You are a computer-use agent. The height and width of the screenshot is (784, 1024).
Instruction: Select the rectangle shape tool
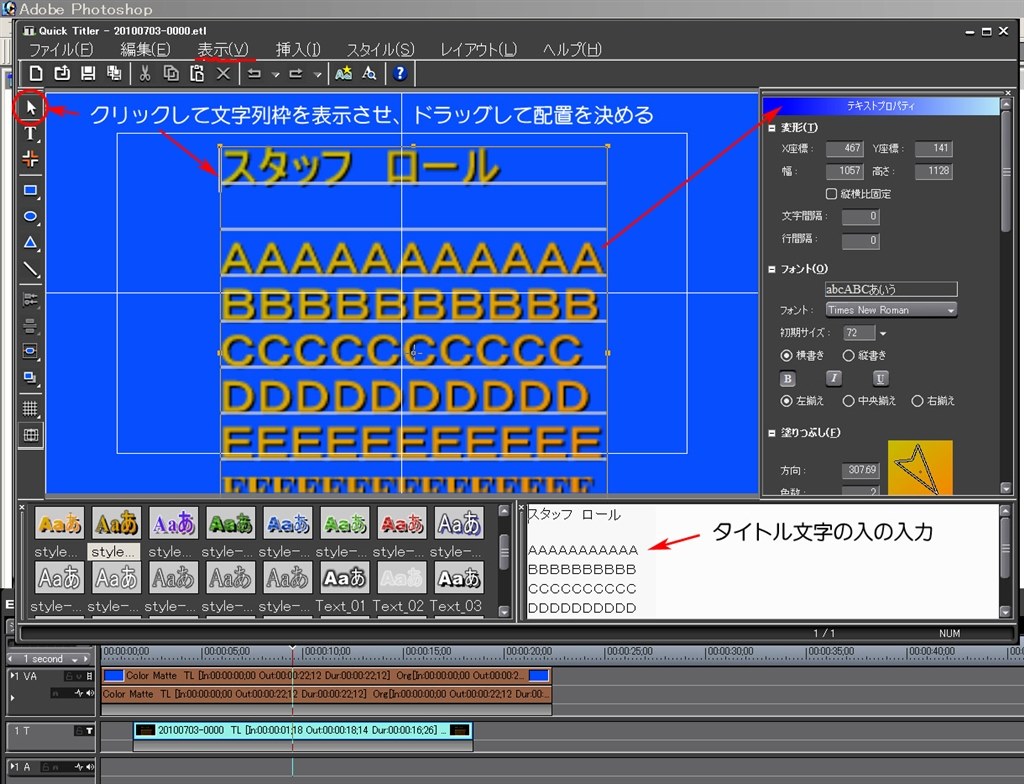(30, 190)
